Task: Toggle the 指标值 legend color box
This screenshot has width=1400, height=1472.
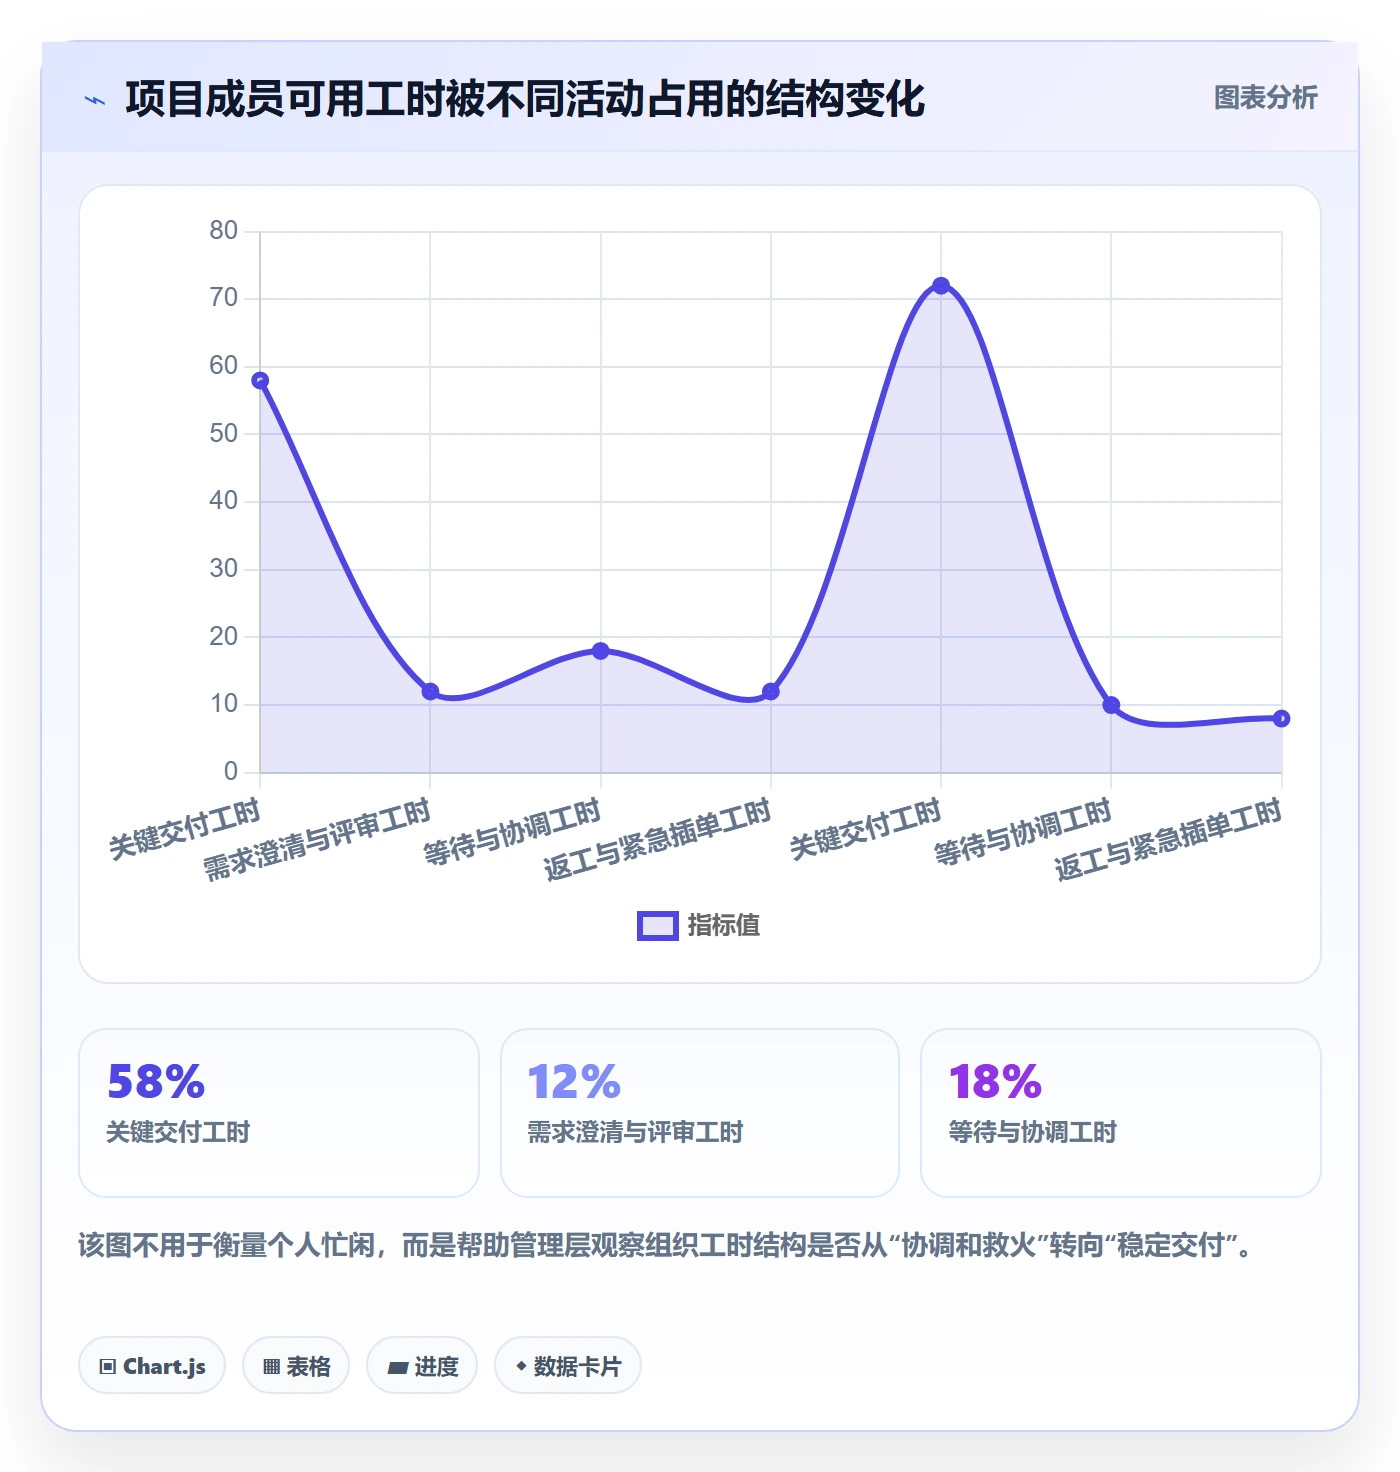Action: [x=658, y=926]
